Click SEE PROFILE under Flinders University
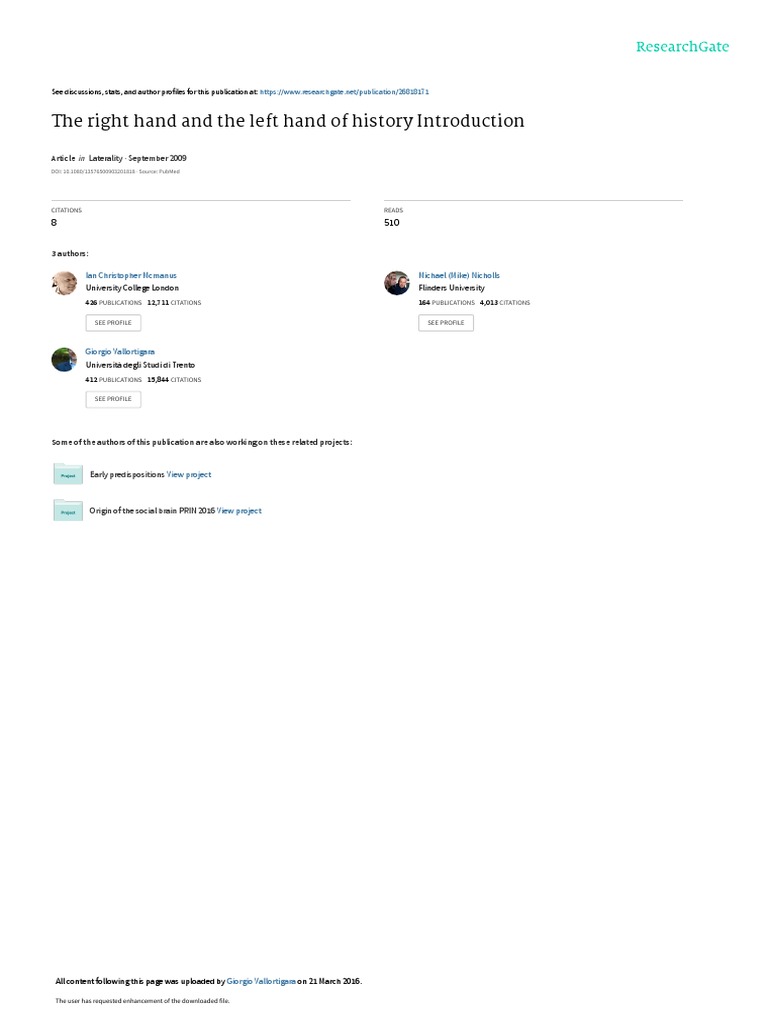 tap(446, 323)
